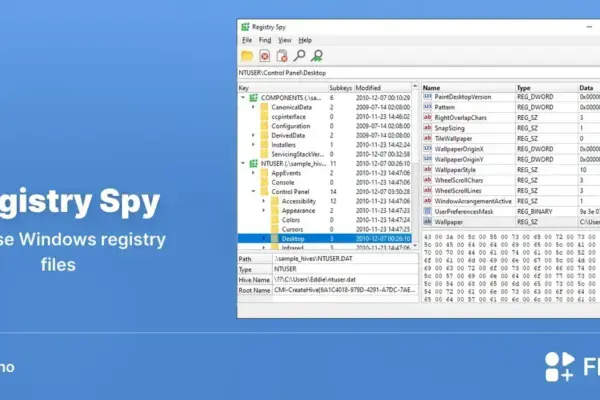Expand the Appearance key

pyautogui.click(x=264, y=211)
